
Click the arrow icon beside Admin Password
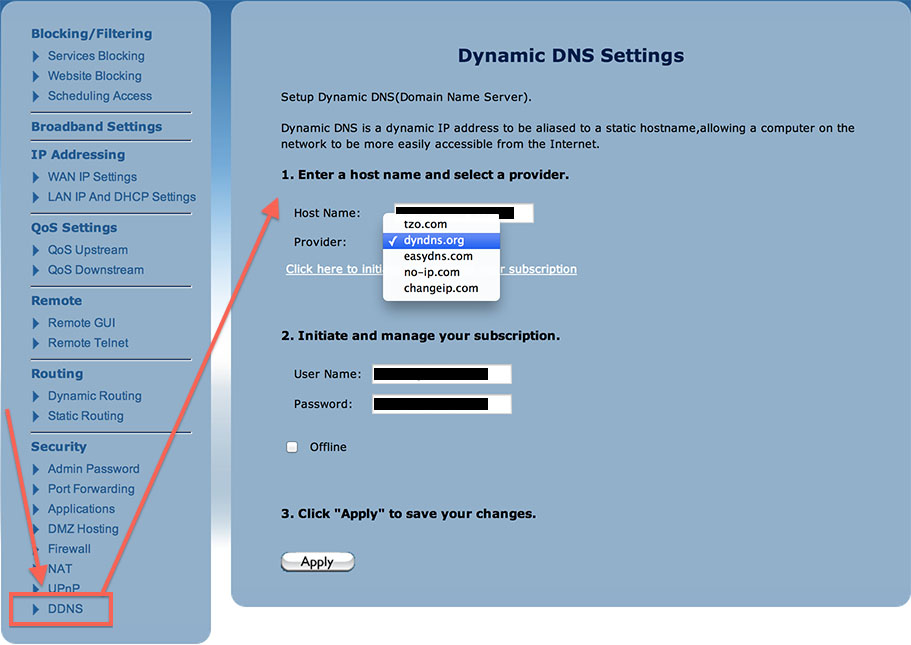point(36,470)
